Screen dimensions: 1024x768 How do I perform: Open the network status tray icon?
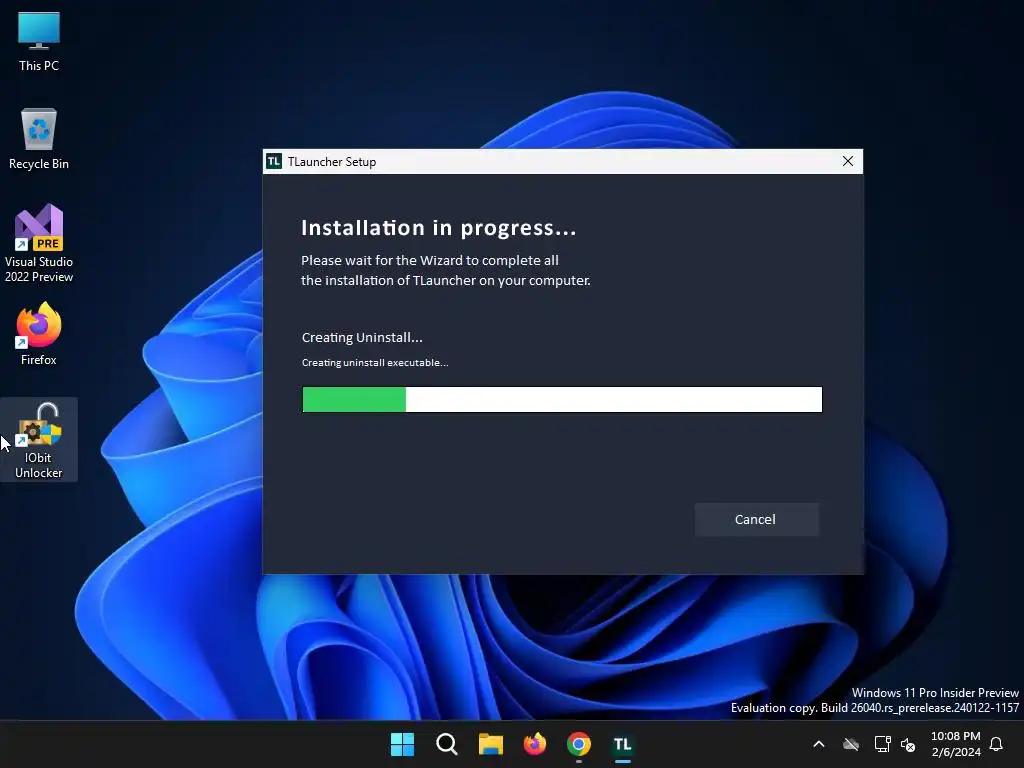[882, 744]
